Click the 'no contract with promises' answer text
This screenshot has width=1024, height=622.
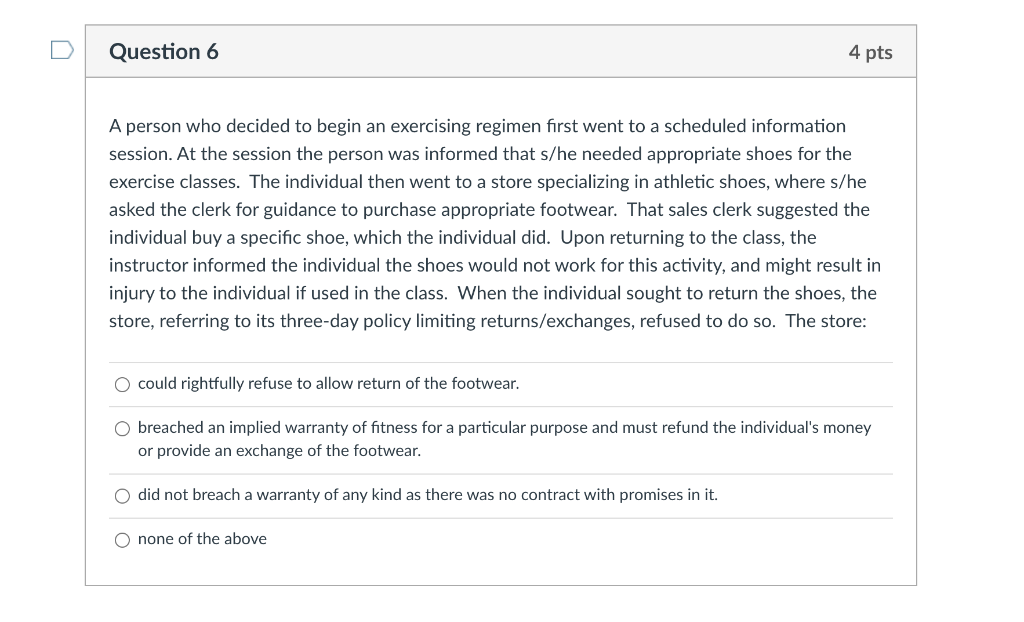(428, 494)
